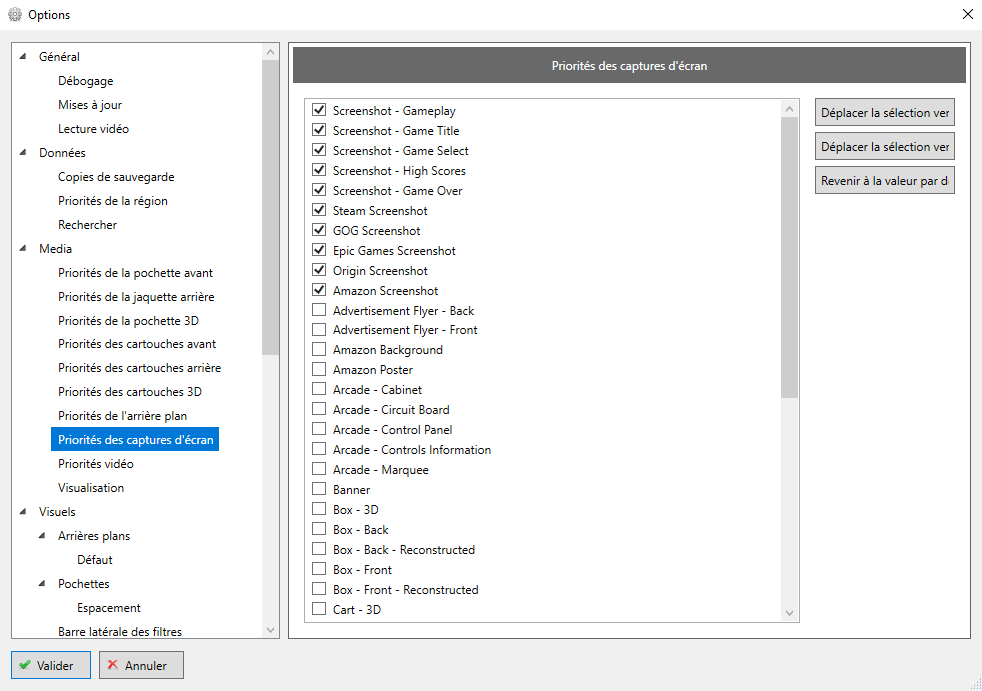Select Priorités des cartouches arrière
The image size is (982, 691).
point(140,368)
